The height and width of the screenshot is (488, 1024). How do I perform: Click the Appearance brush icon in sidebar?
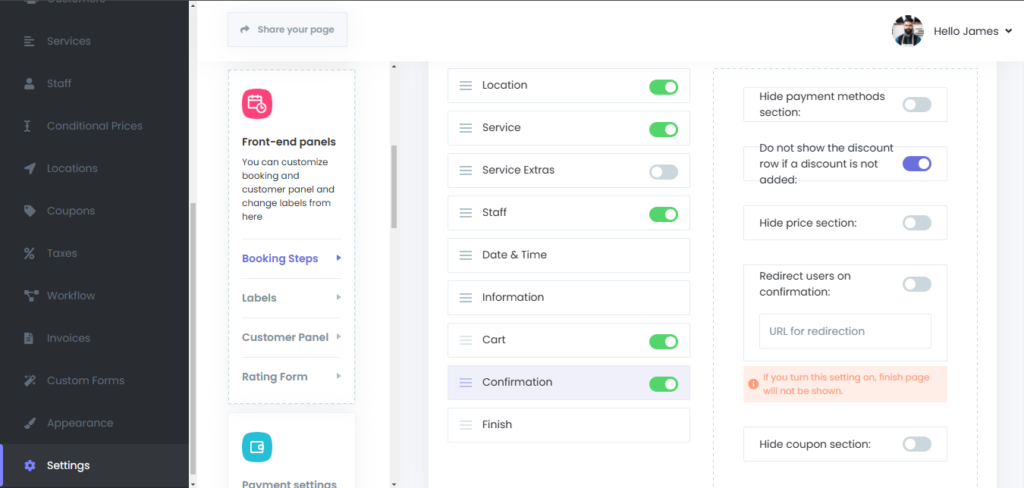point(28,423)
